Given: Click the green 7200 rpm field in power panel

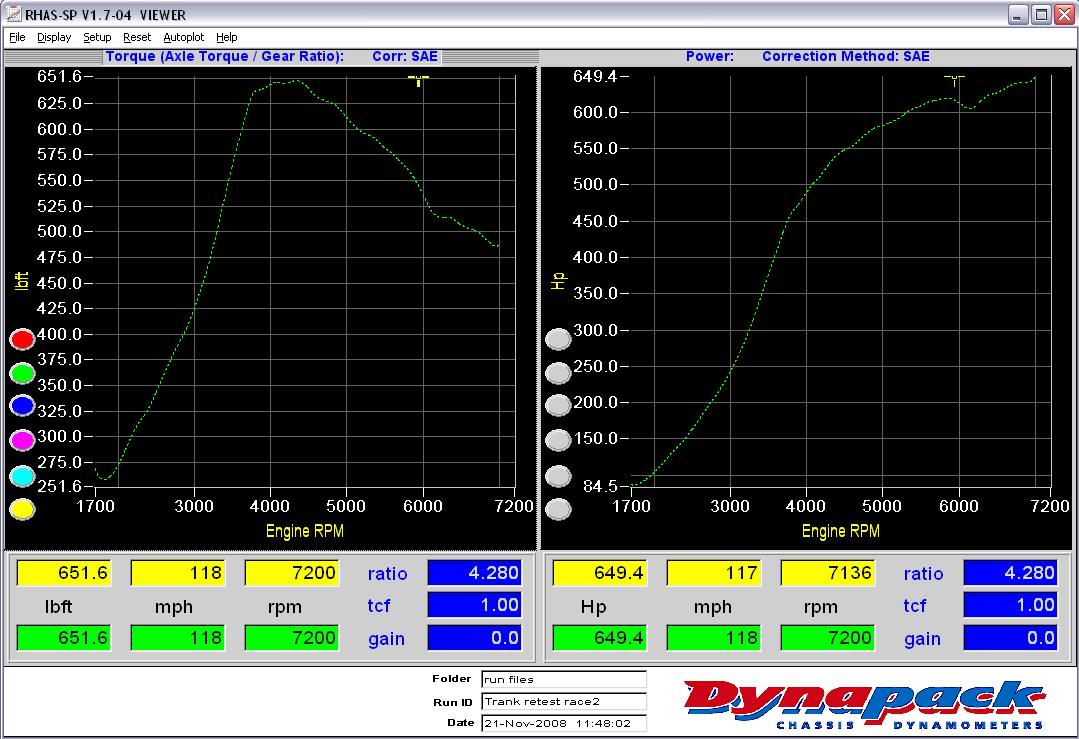Looking at the screenshot, I should [828, 638].
